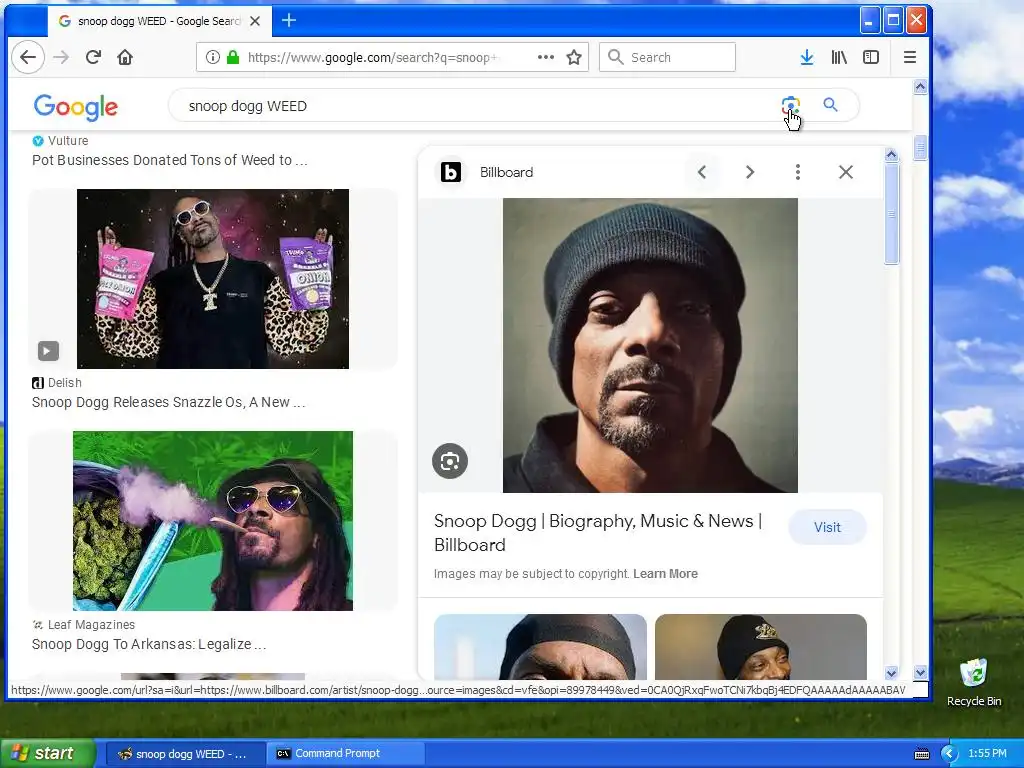Click the preview panel scrollbar thumb
The height and width of the screenshot is (768, 1024).
pos(891,214)
